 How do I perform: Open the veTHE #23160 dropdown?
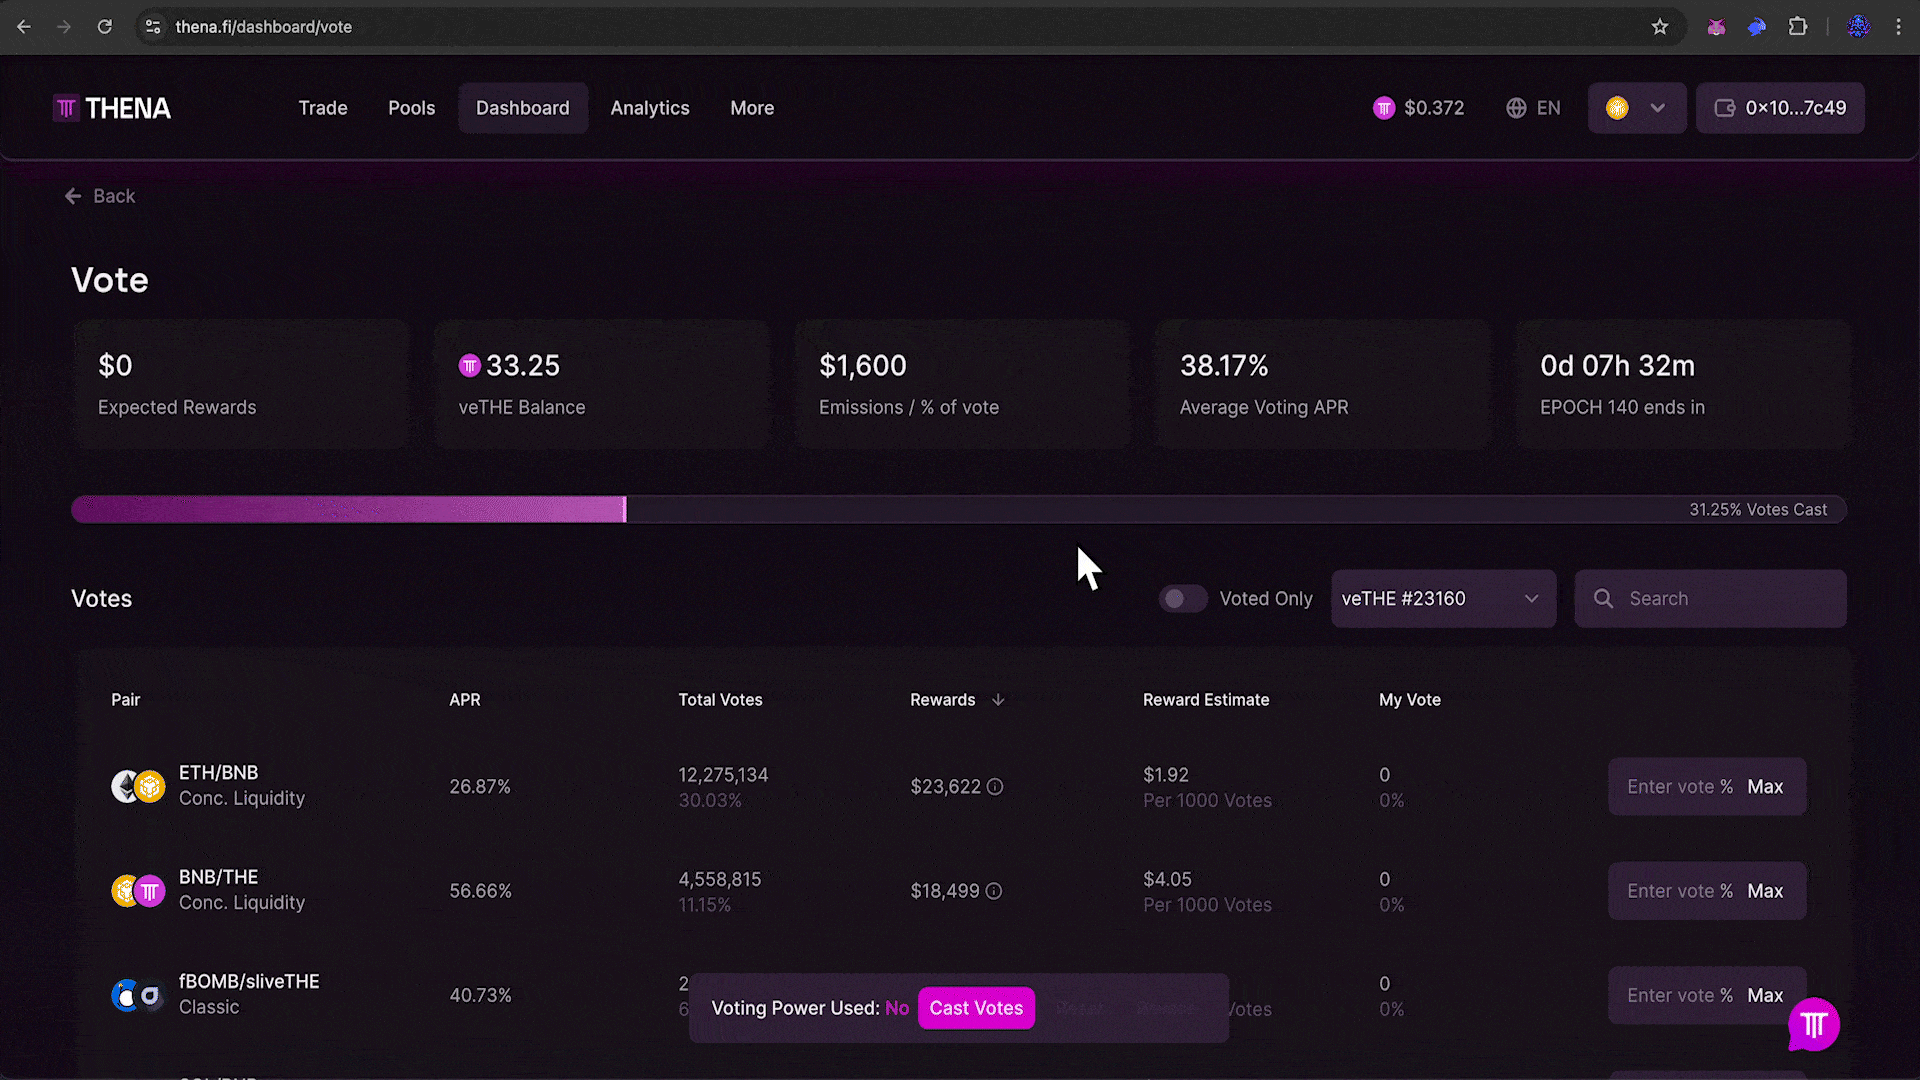coord(1443,599)
